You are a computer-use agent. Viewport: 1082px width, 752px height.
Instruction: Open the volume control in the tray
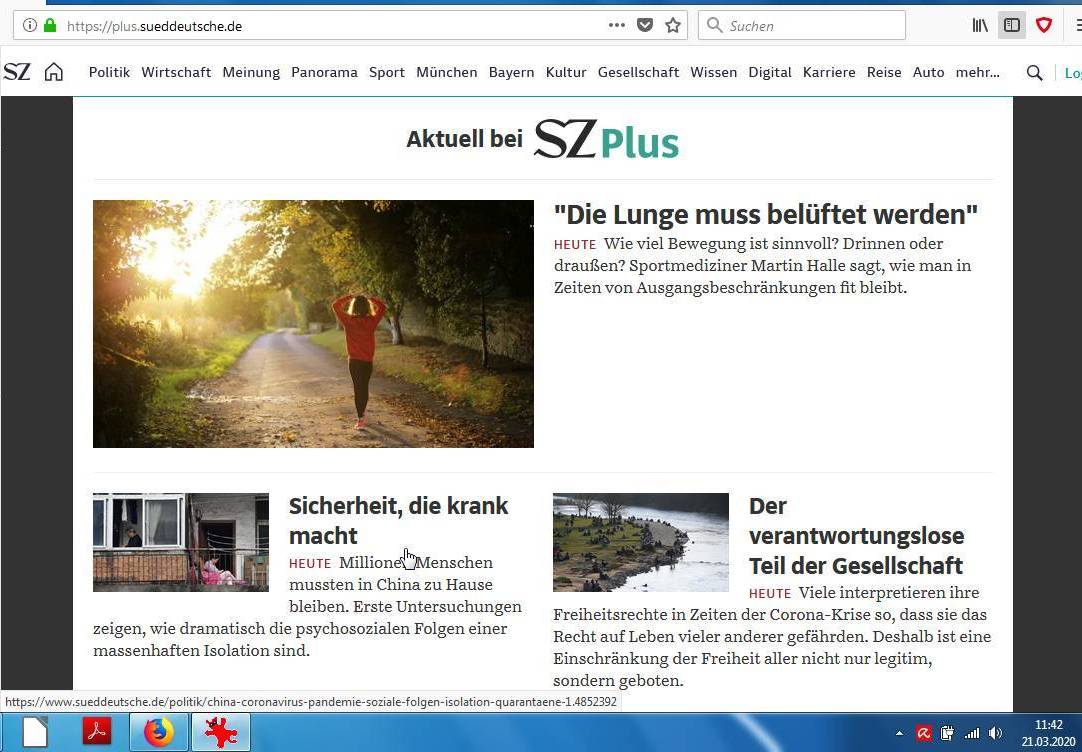click(995, 733)
